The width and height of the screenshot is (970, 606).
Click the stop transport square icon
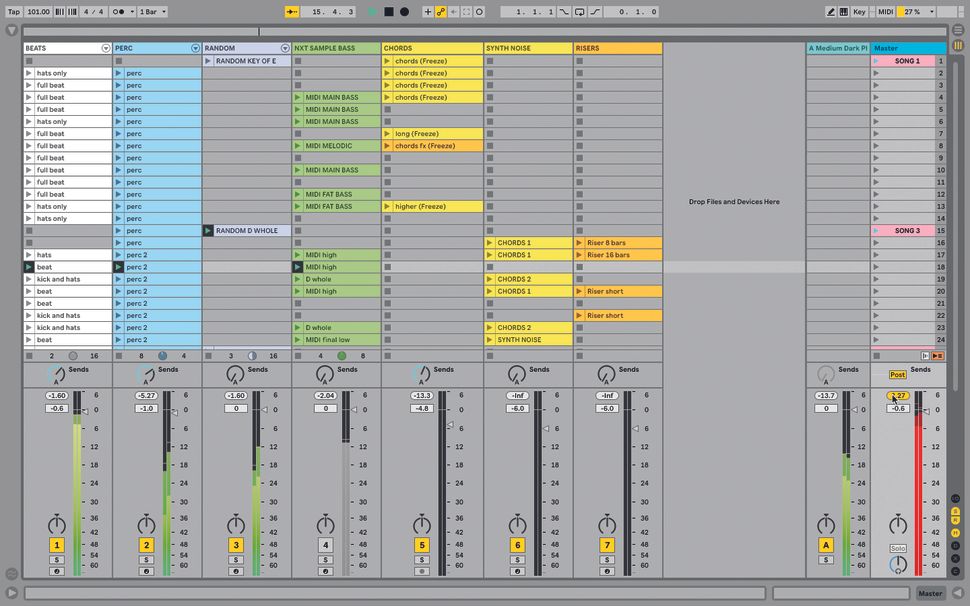(389, 11)
